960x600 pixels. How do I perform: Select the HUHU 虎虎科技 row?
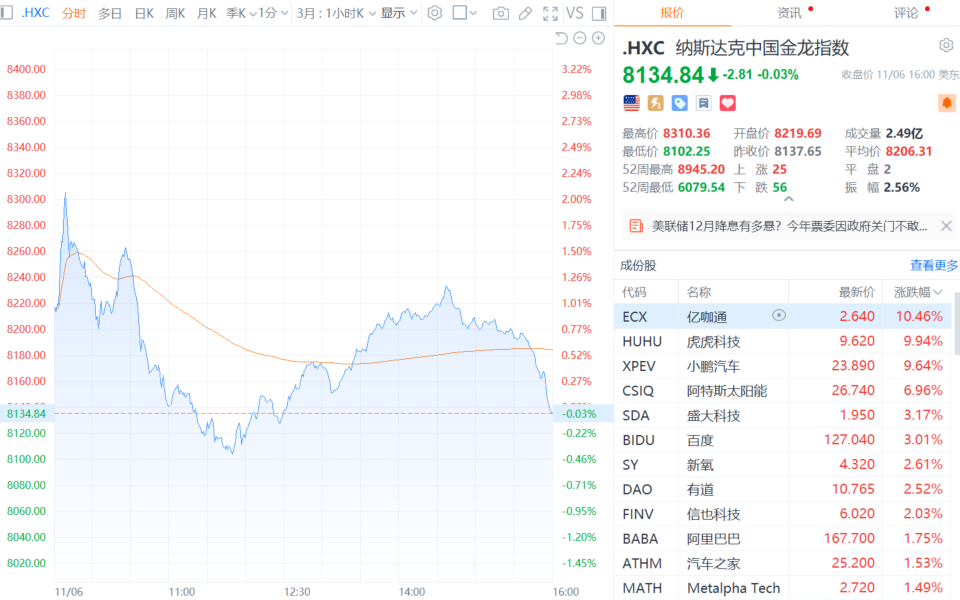pyautogui.click(x=784, y=341)
